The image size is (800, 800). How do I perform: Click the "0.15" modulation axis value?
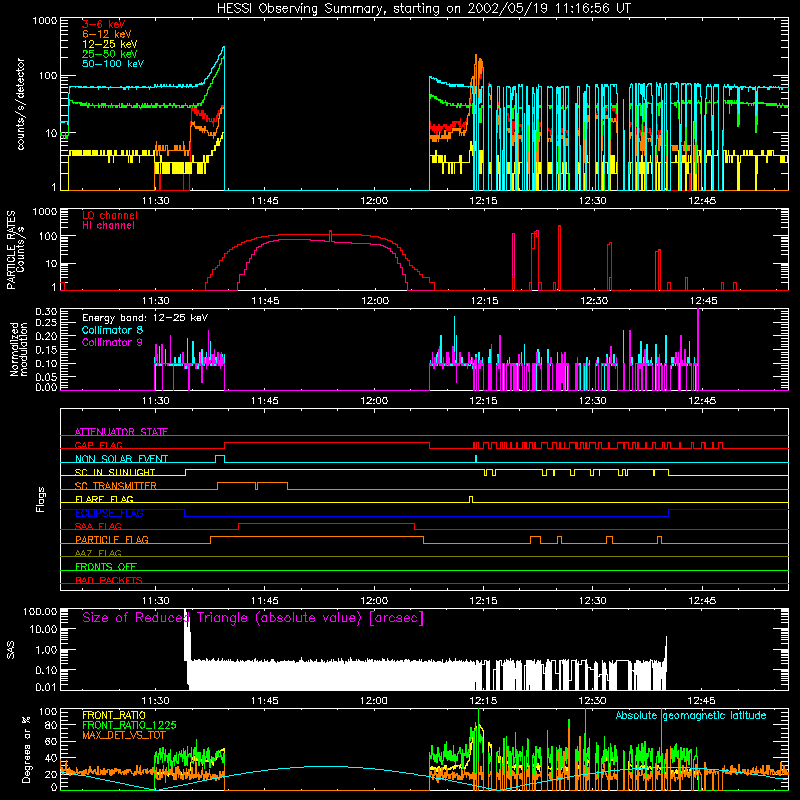[x=46, y=350]
